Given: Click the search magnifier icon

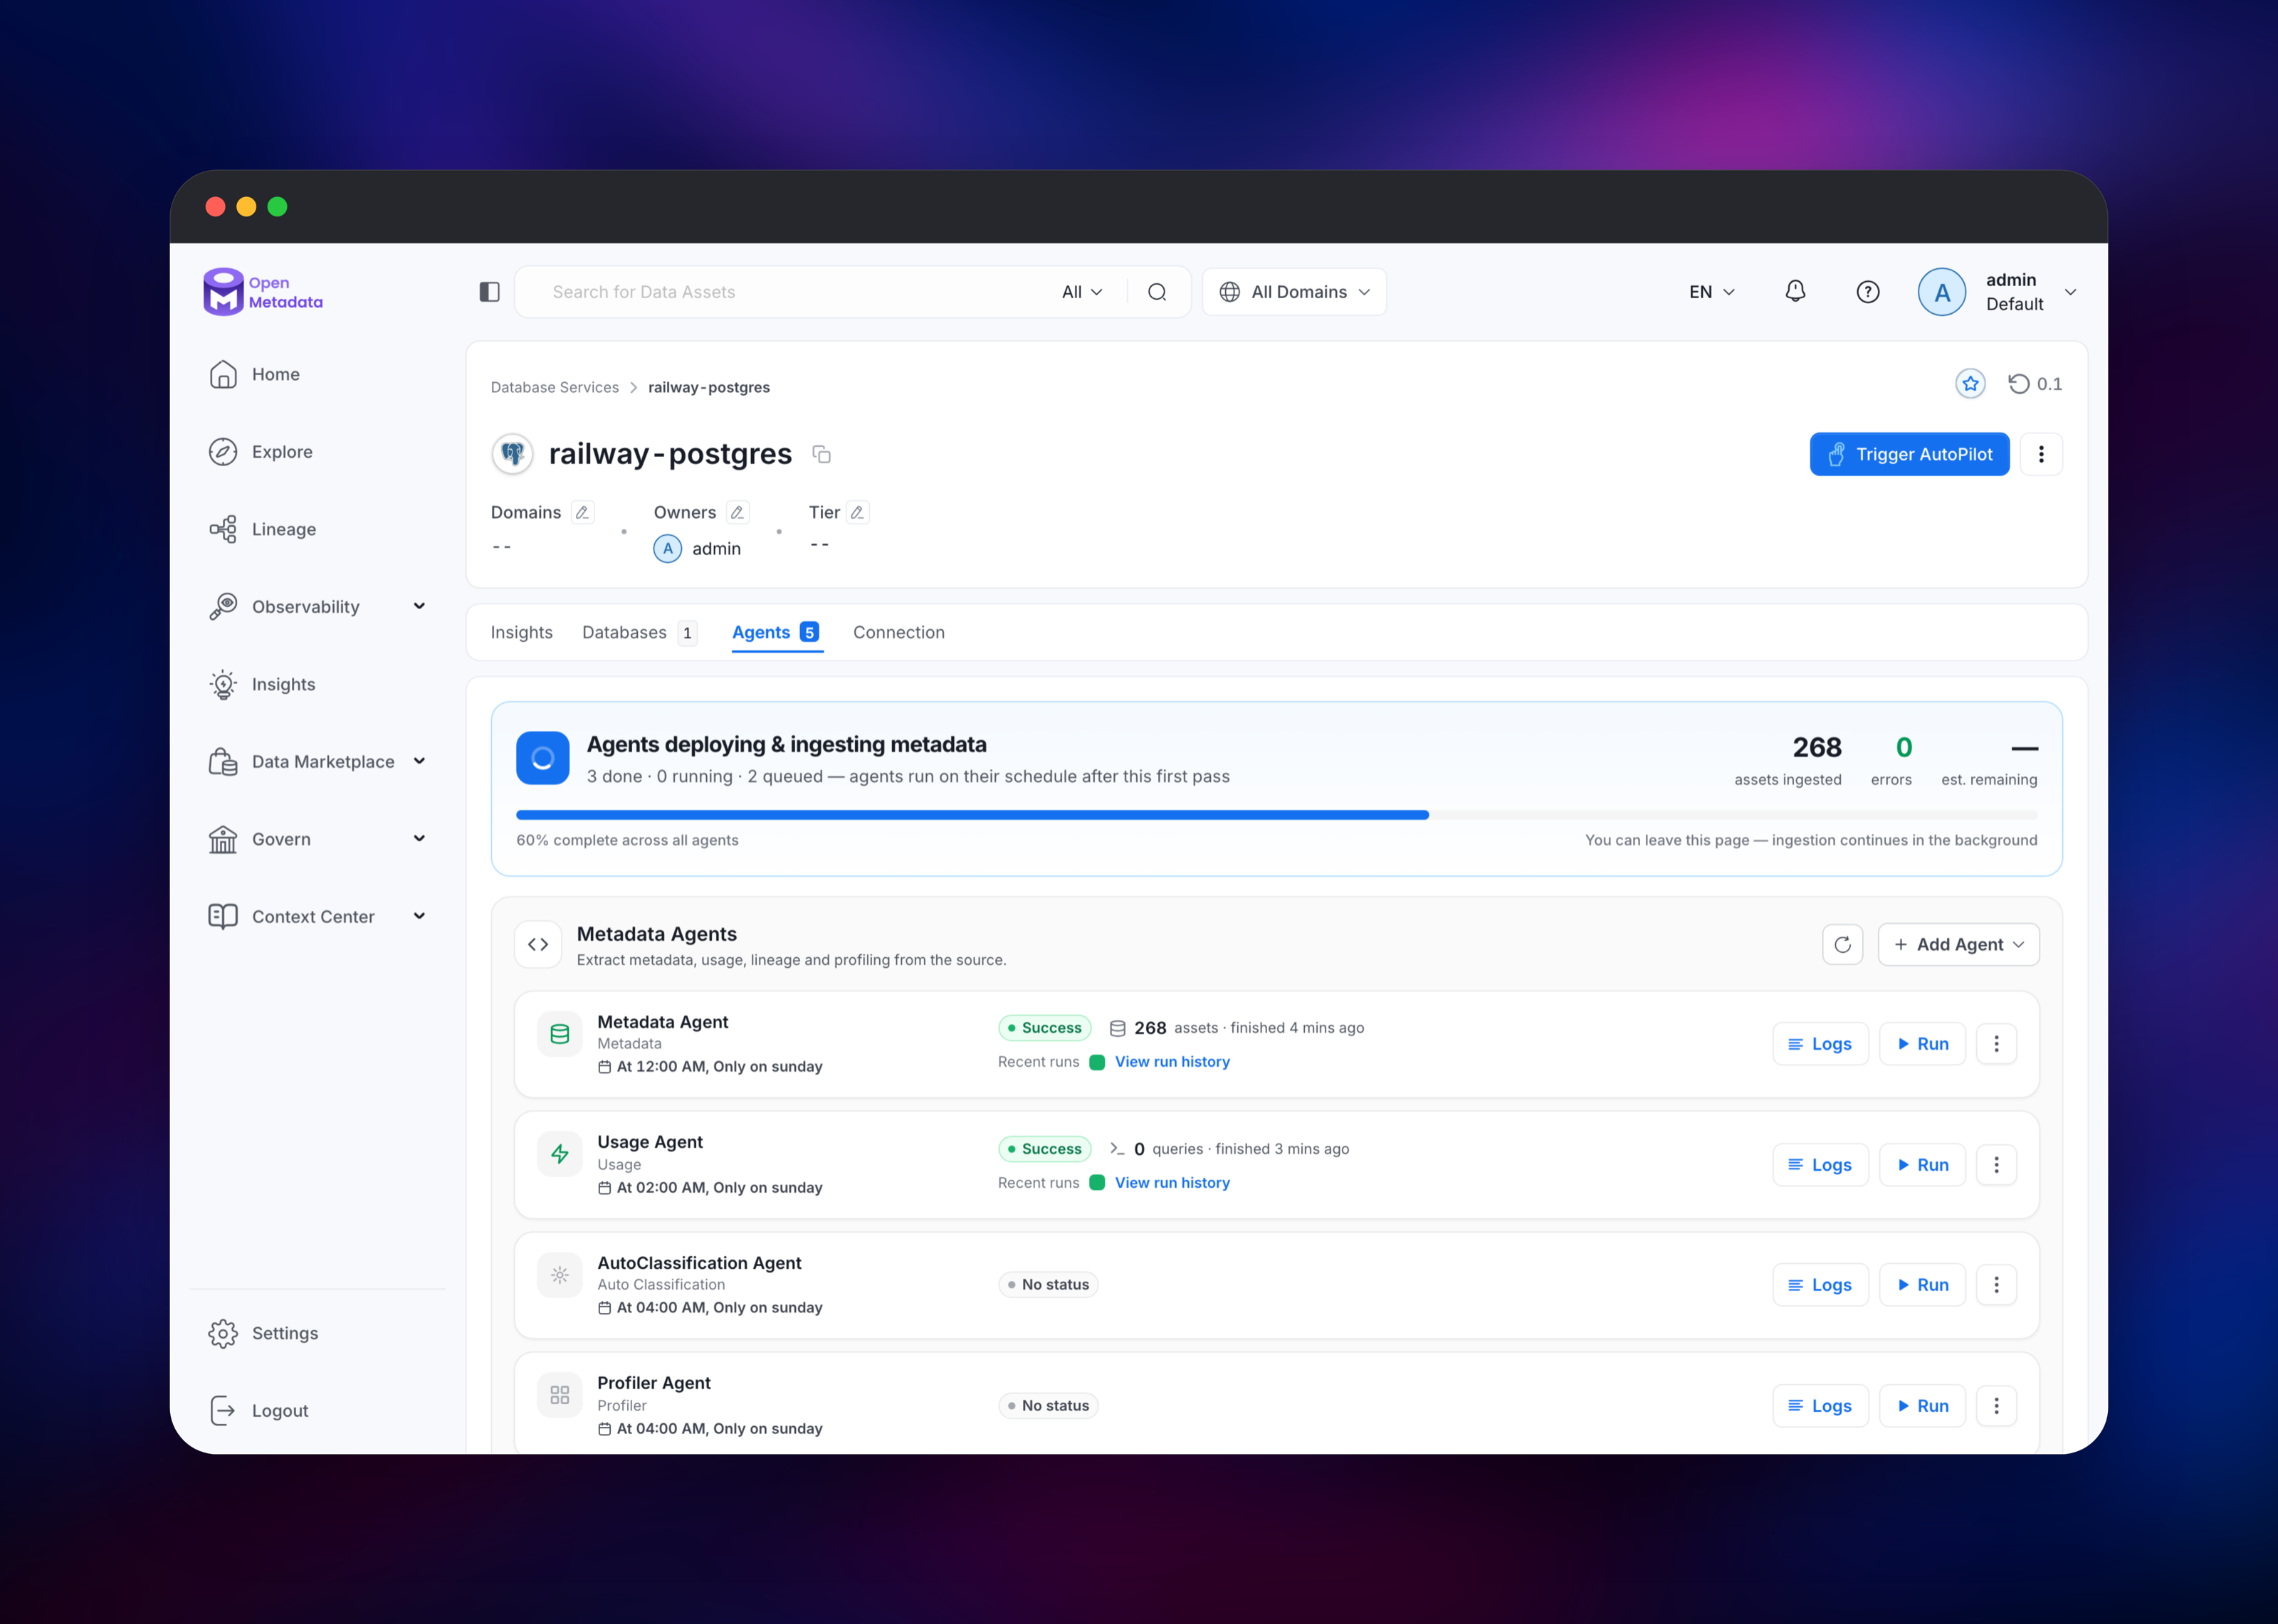Looking at the screenshot, I should [1157, 292].
